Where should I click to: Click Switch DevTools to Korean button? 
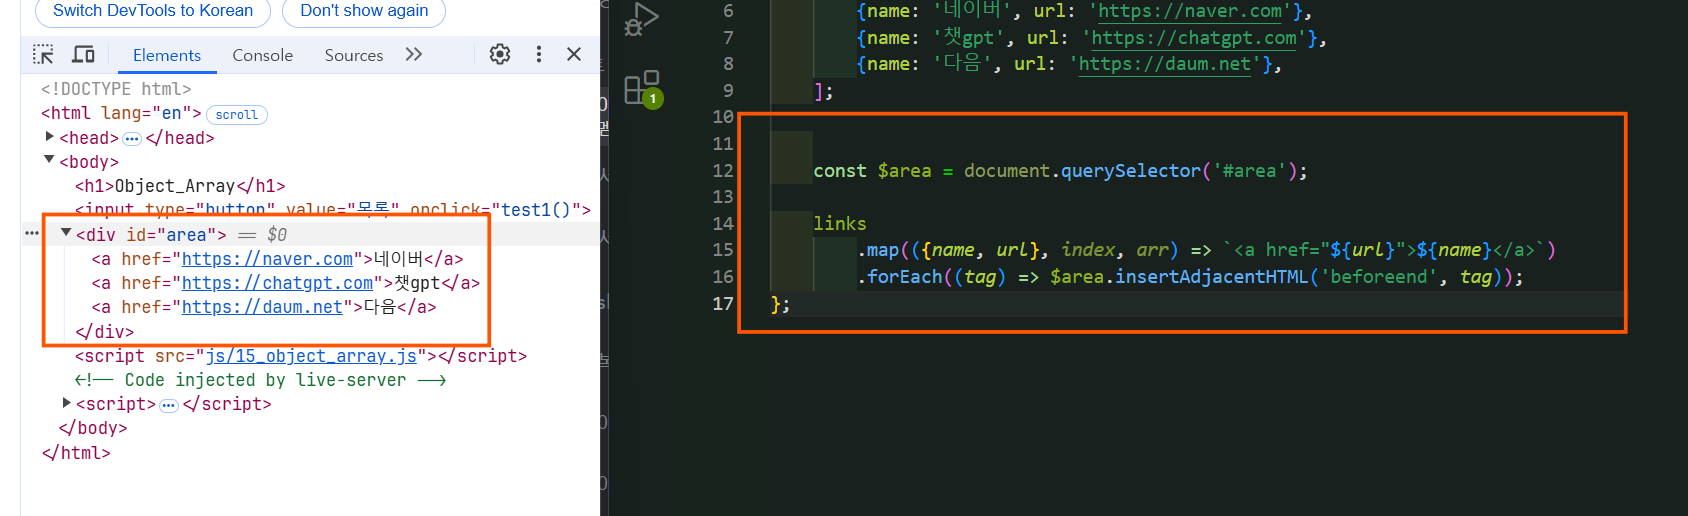click(x=153, y=11)
